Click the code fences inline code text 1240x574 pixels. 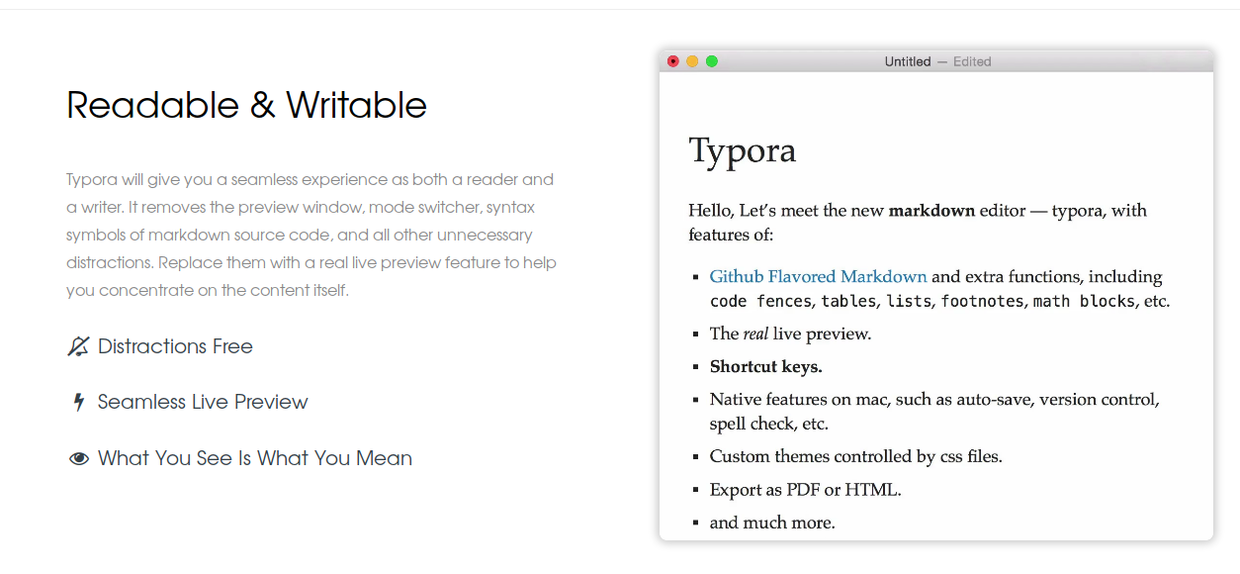[760, 302]
